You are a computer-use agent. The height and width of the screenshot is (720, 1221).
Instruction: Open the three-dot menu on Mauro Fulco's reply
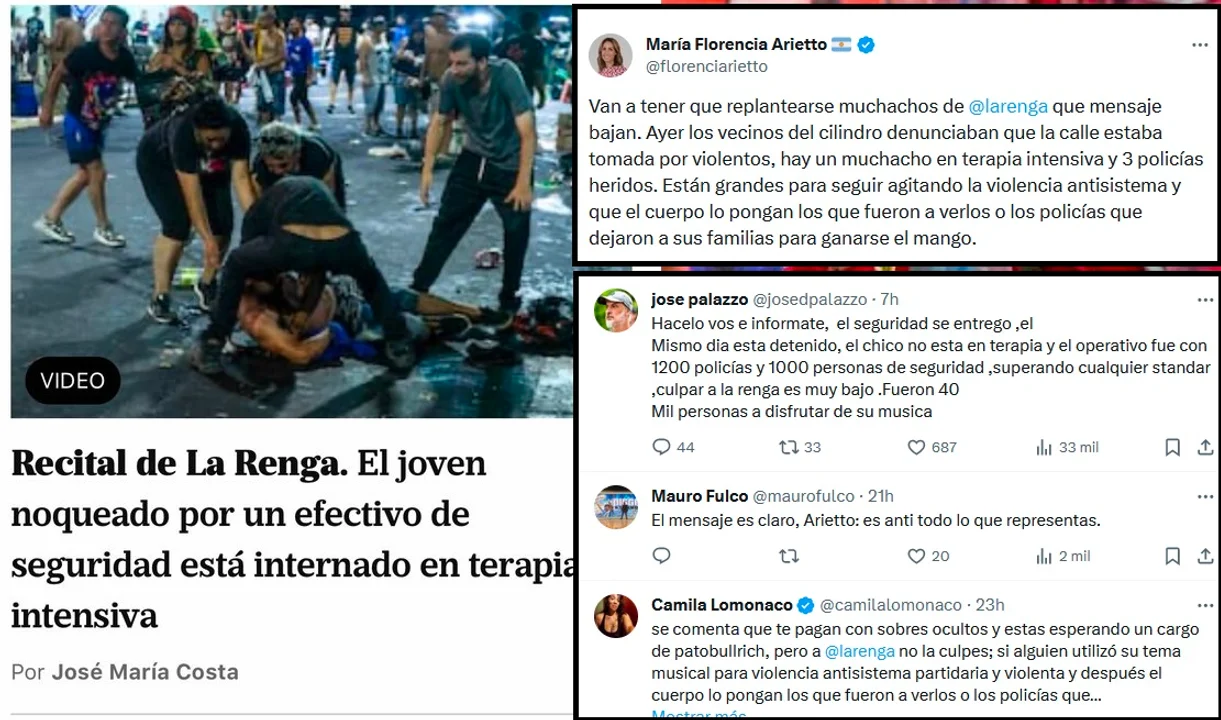click(x=1205, y=496)
